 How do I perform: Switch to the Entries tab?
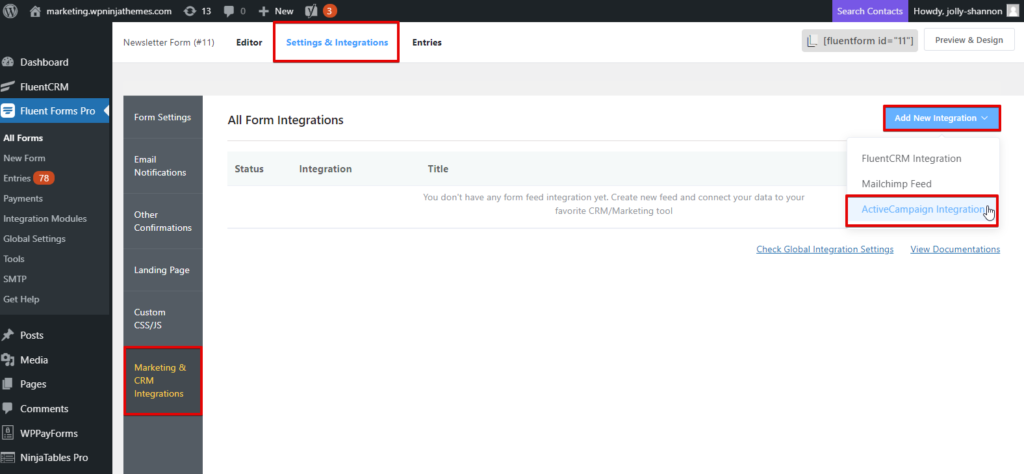pos(426,42)
